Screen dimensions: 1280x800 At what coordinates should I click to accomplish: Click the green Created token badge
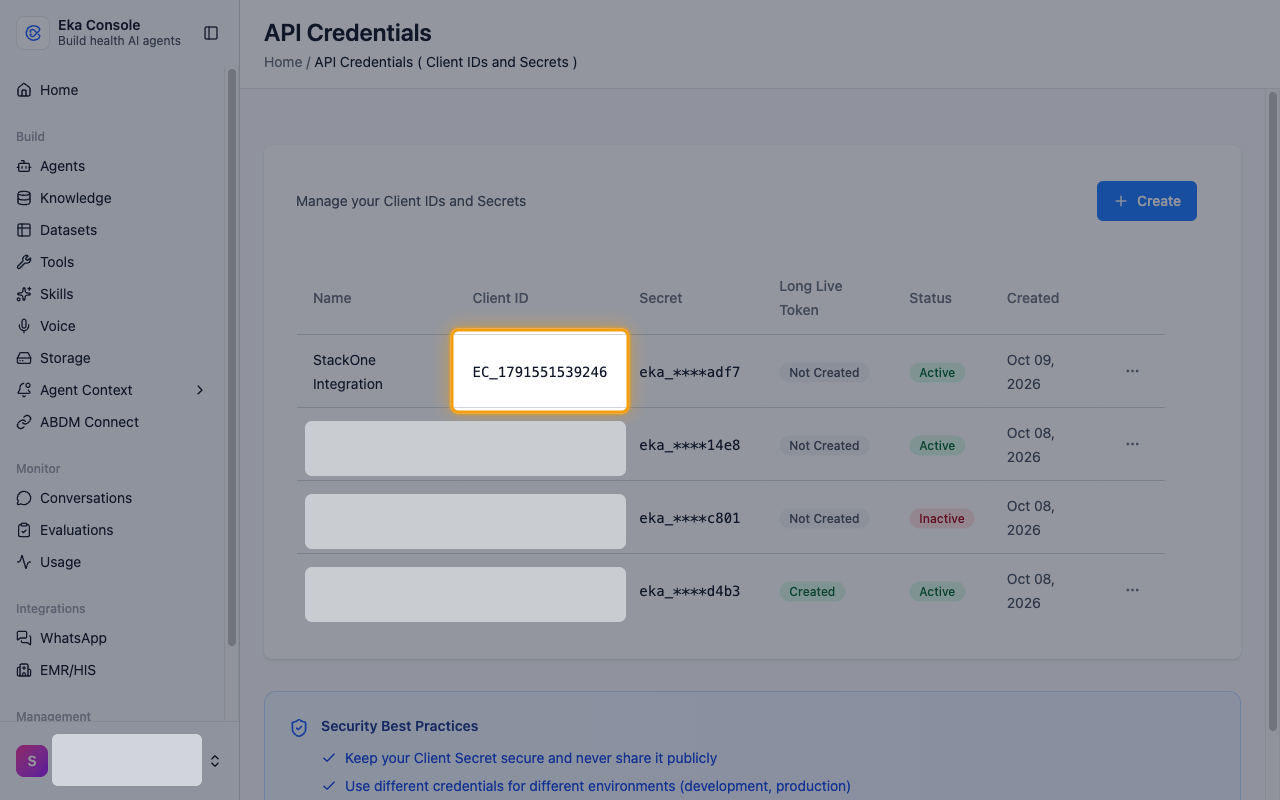pyautogui.click(x=812, y=592)
